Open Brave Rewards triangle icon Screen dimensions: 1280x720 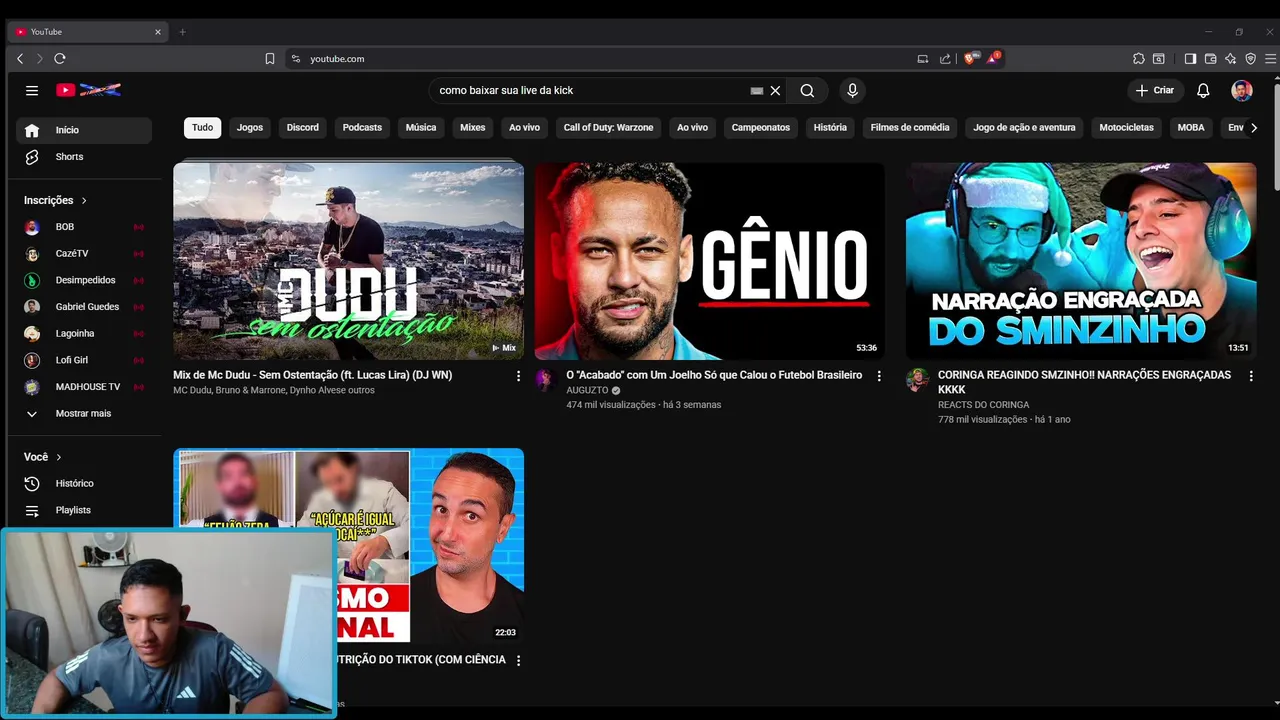(993, 58)
